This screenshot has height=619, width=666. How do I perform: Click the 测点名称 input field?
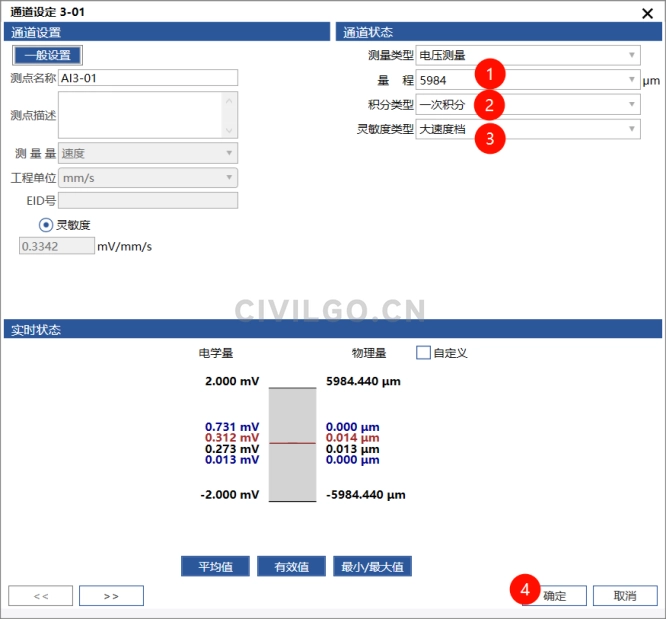point(148,78)
